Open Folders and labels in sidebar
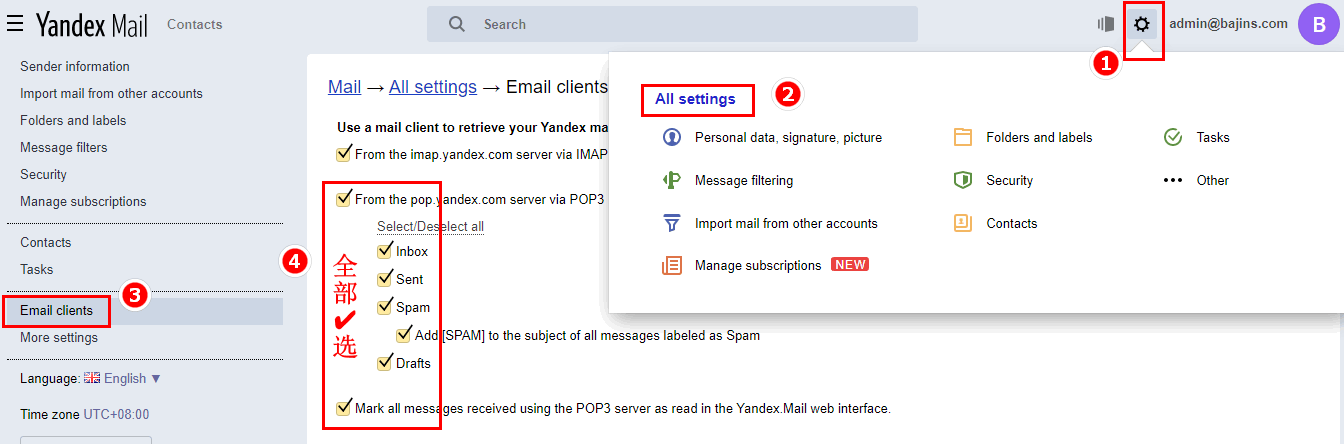The width and height of the screenshot is (1344, 444). (x=73, y=120)
